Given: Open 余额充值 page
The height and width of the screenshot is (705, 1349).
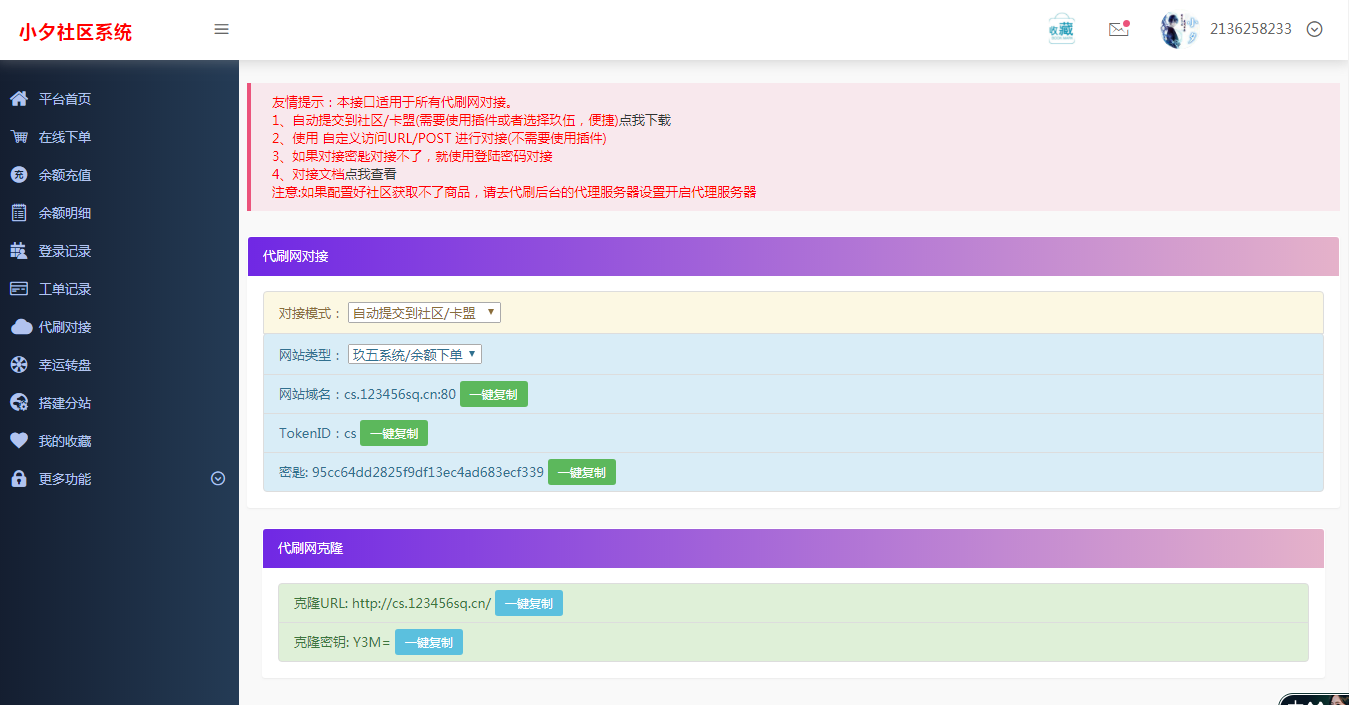Looking at the screenshot, I should [65, 175].
